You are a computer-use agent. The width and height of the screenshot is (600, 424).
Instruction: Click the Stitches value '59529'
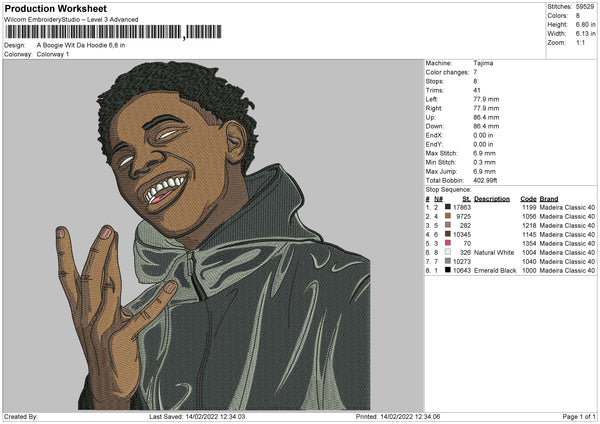click(x=585, y=7)
